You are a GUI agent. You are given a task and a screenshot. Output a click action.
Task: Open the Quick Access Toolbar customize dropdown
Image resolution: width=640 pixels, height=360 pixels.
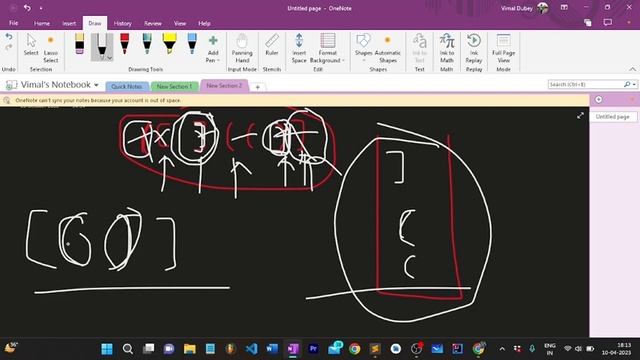coord(41,8)
